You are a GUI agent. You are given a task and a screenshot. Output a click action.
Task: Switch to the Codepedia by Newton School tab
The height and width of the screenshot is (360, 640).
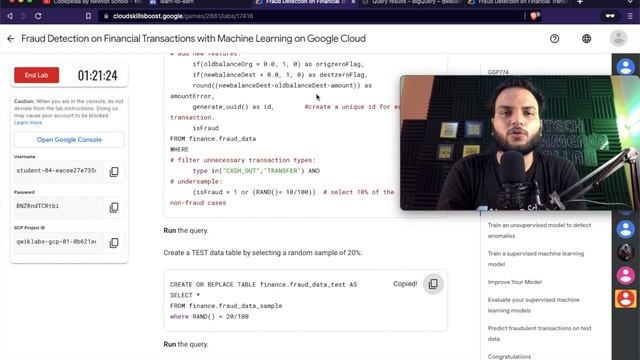tap(93, 2)
